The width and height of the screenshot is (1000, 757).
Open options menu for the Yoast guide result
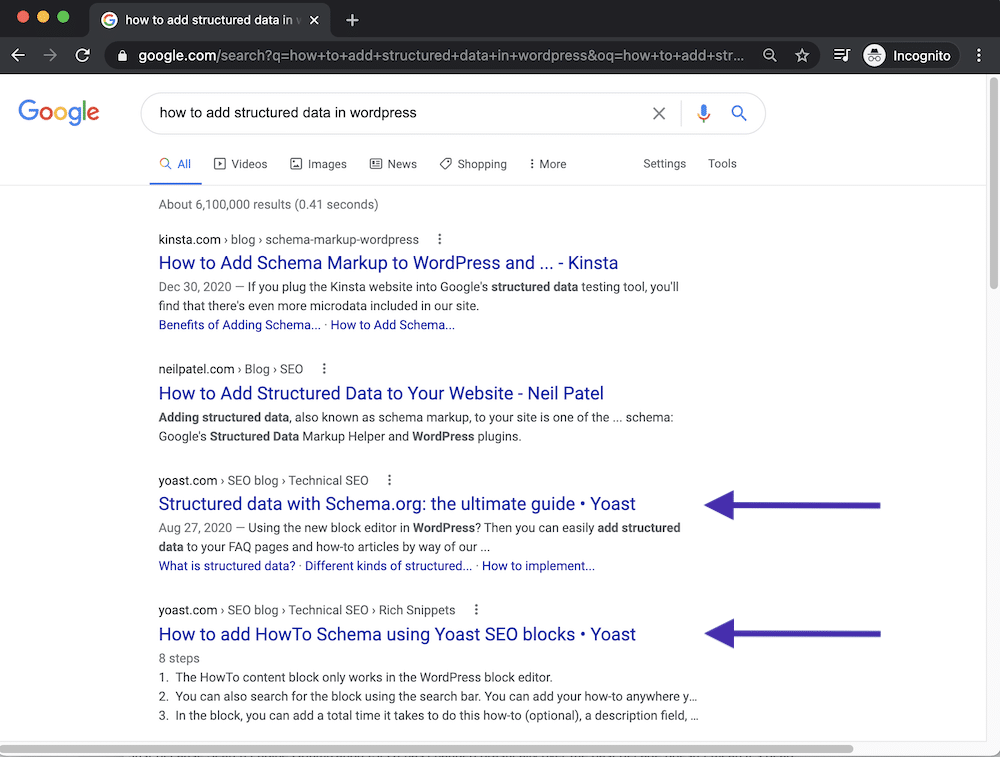pos(389,480)
